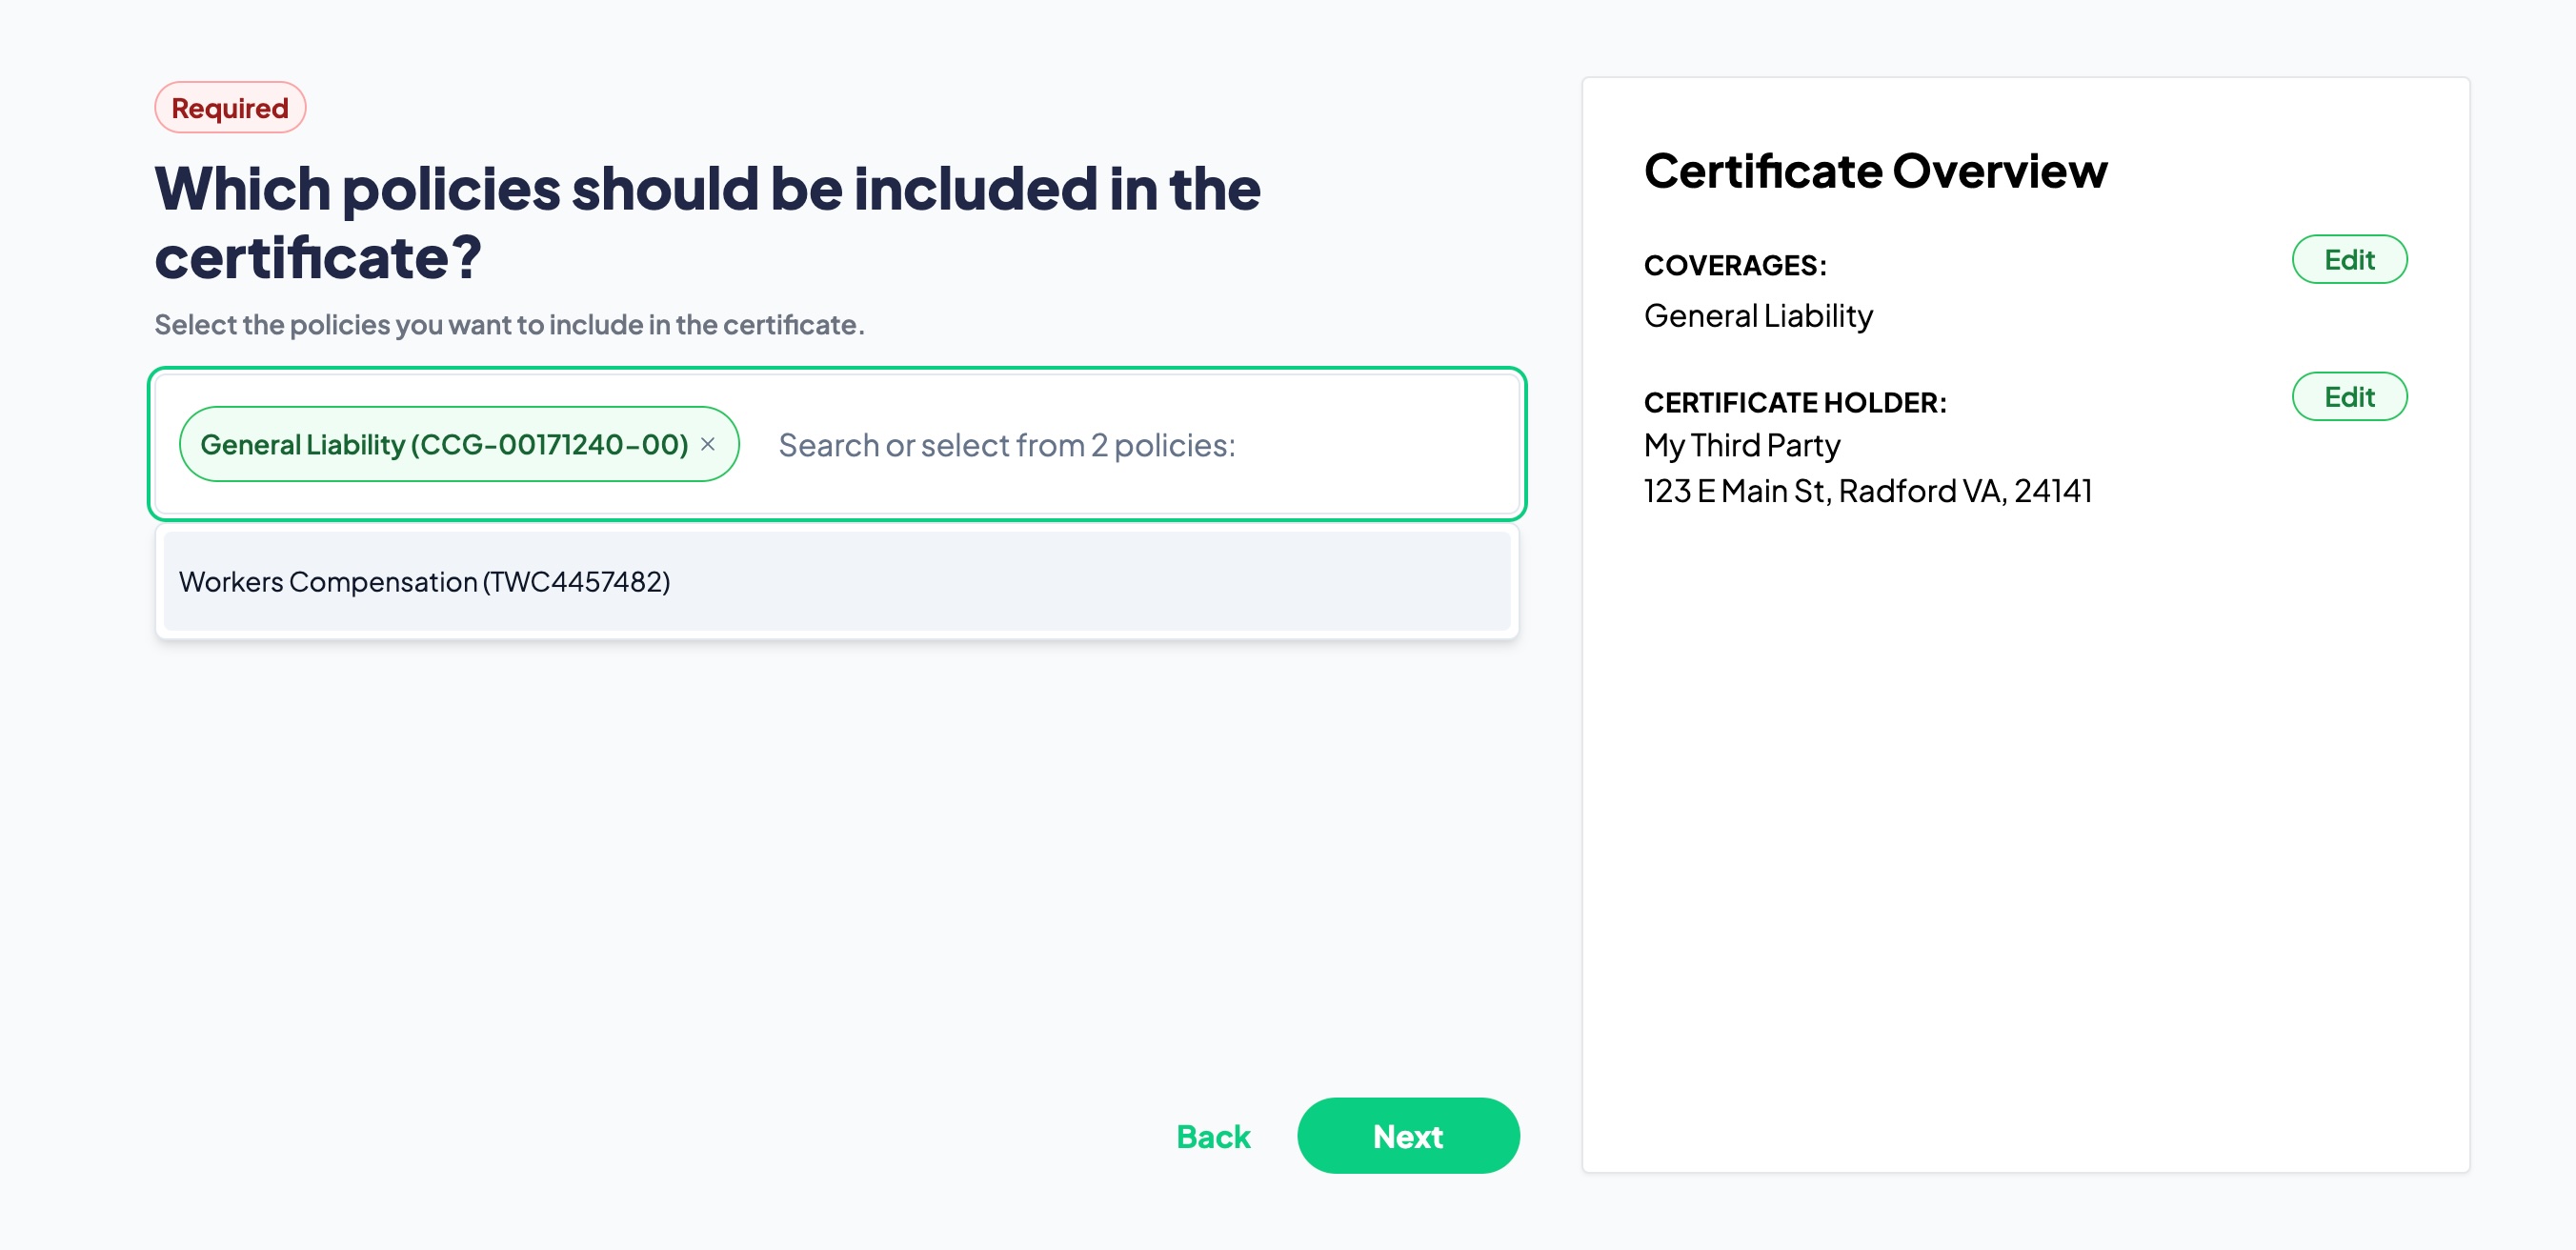Click the COVERAGES label
2576x1250 pixels.
coord(1735,265)
